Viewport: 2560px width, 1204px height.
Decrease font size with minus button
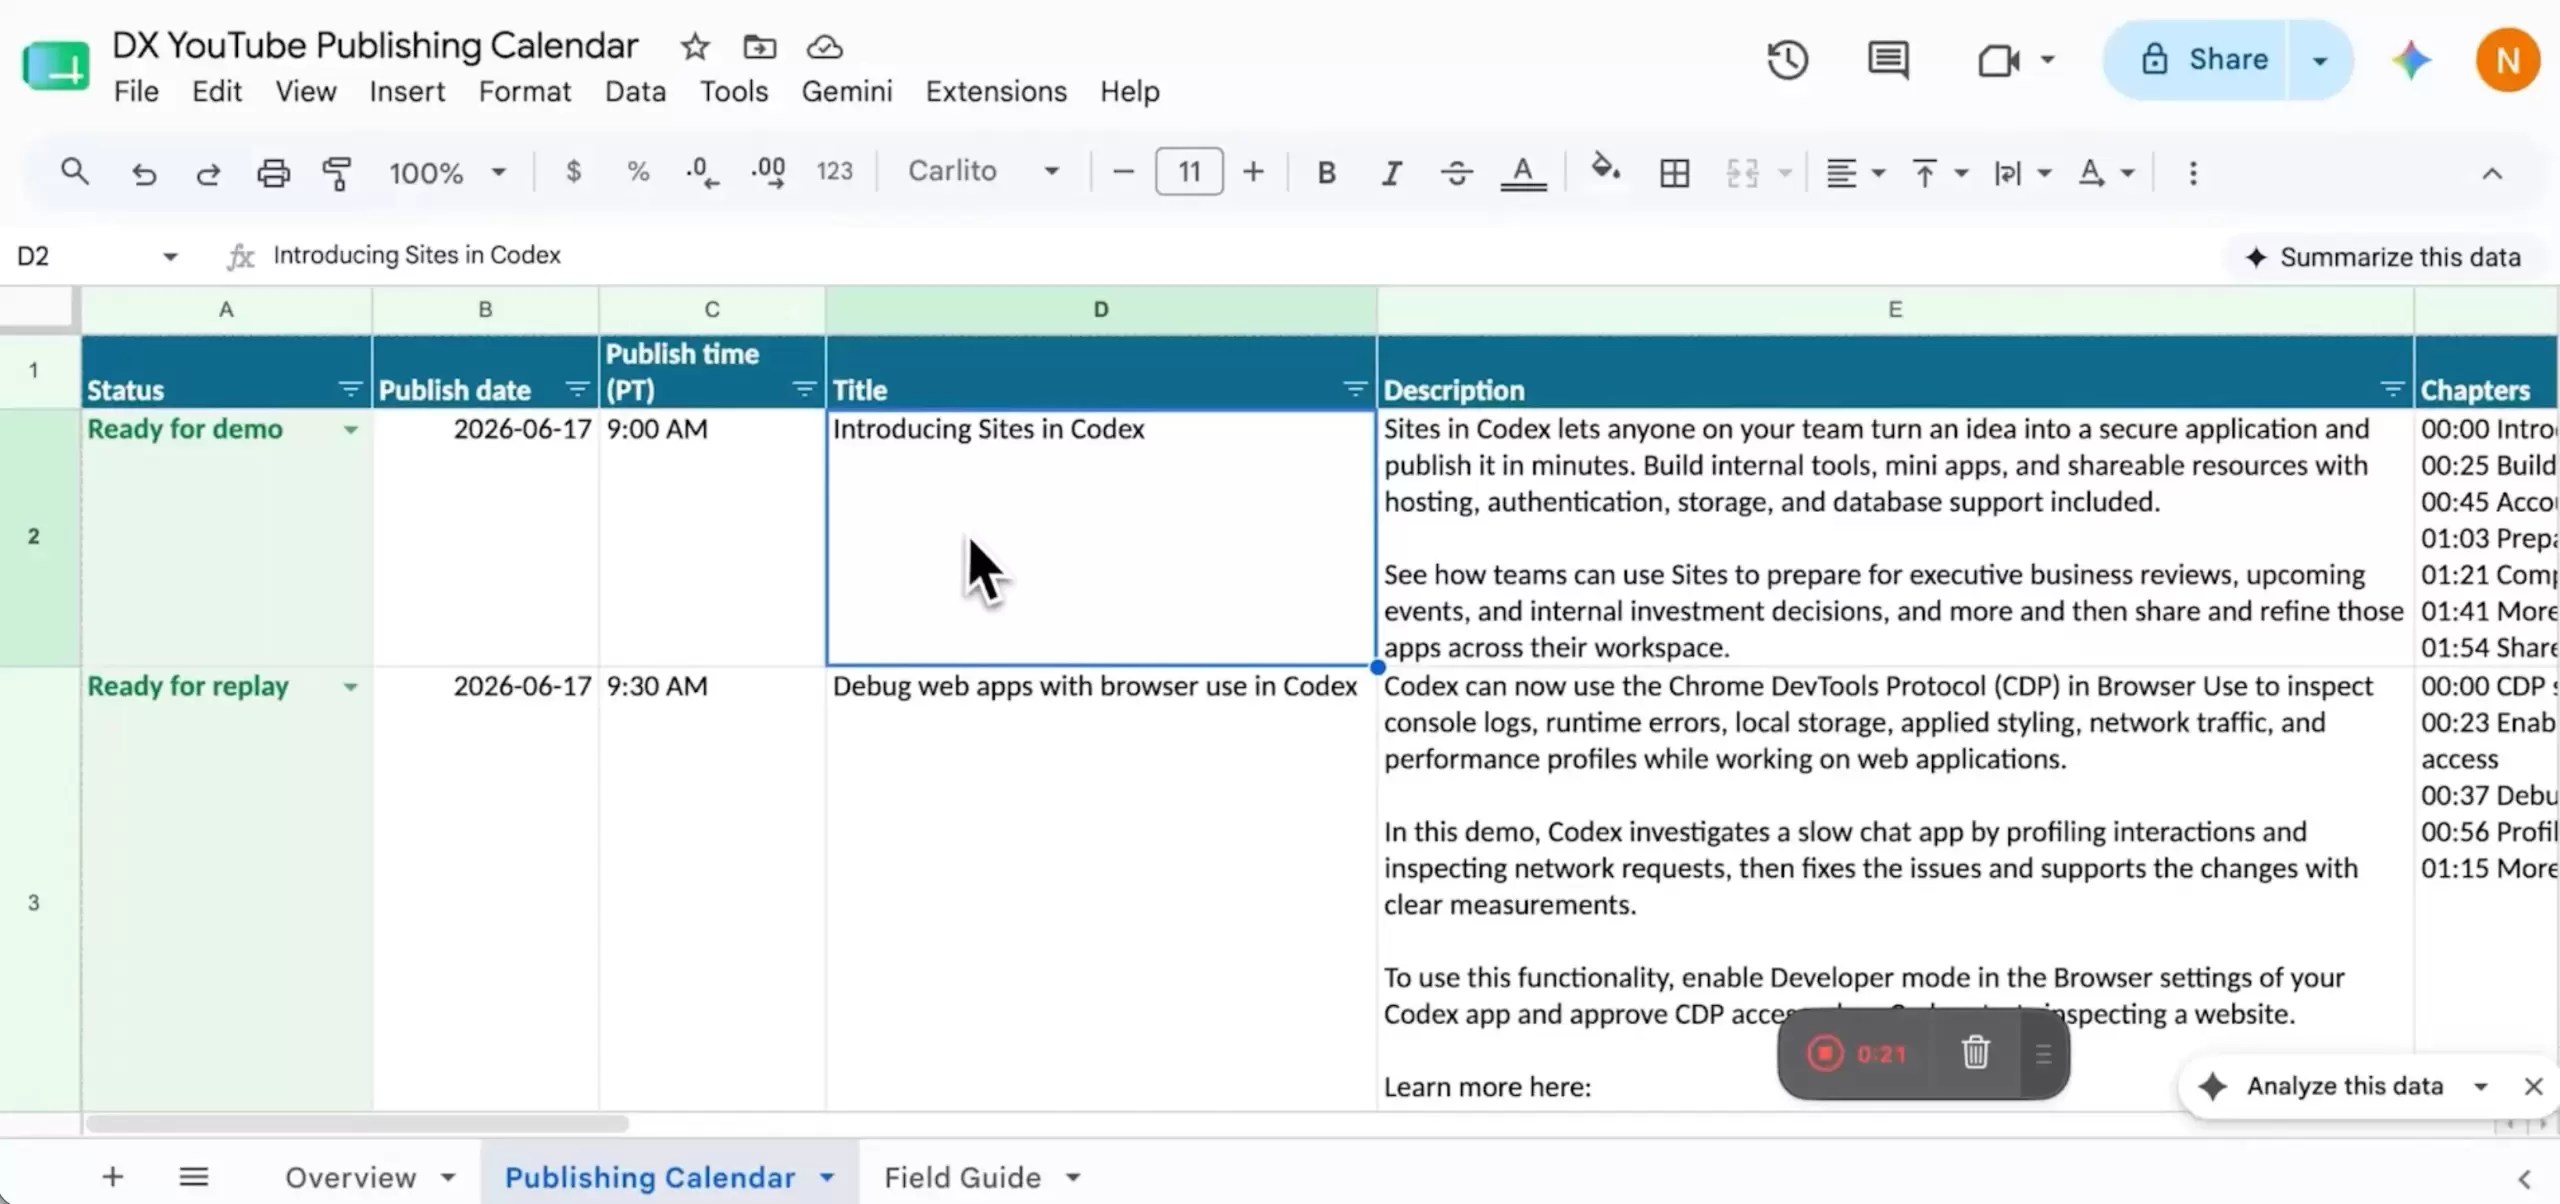coord(1123,172)
